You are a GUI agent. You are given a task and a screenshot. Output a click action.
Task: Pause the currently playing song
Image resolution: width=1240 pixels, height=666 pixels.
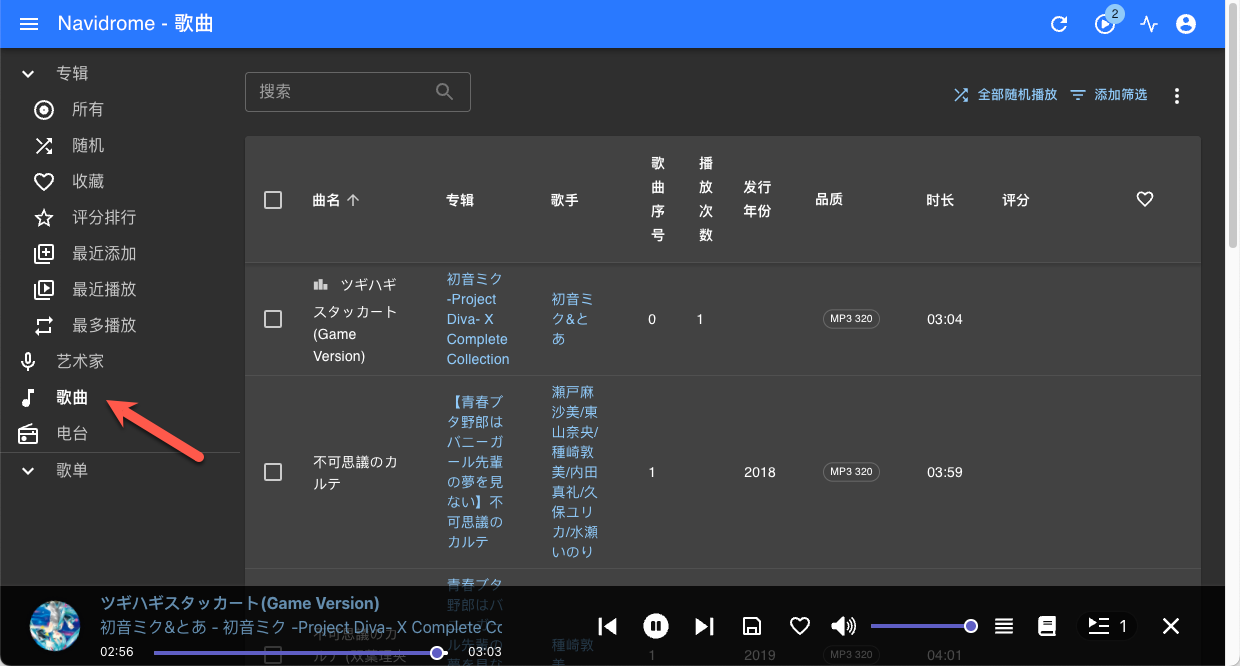[x=655, y=626]
